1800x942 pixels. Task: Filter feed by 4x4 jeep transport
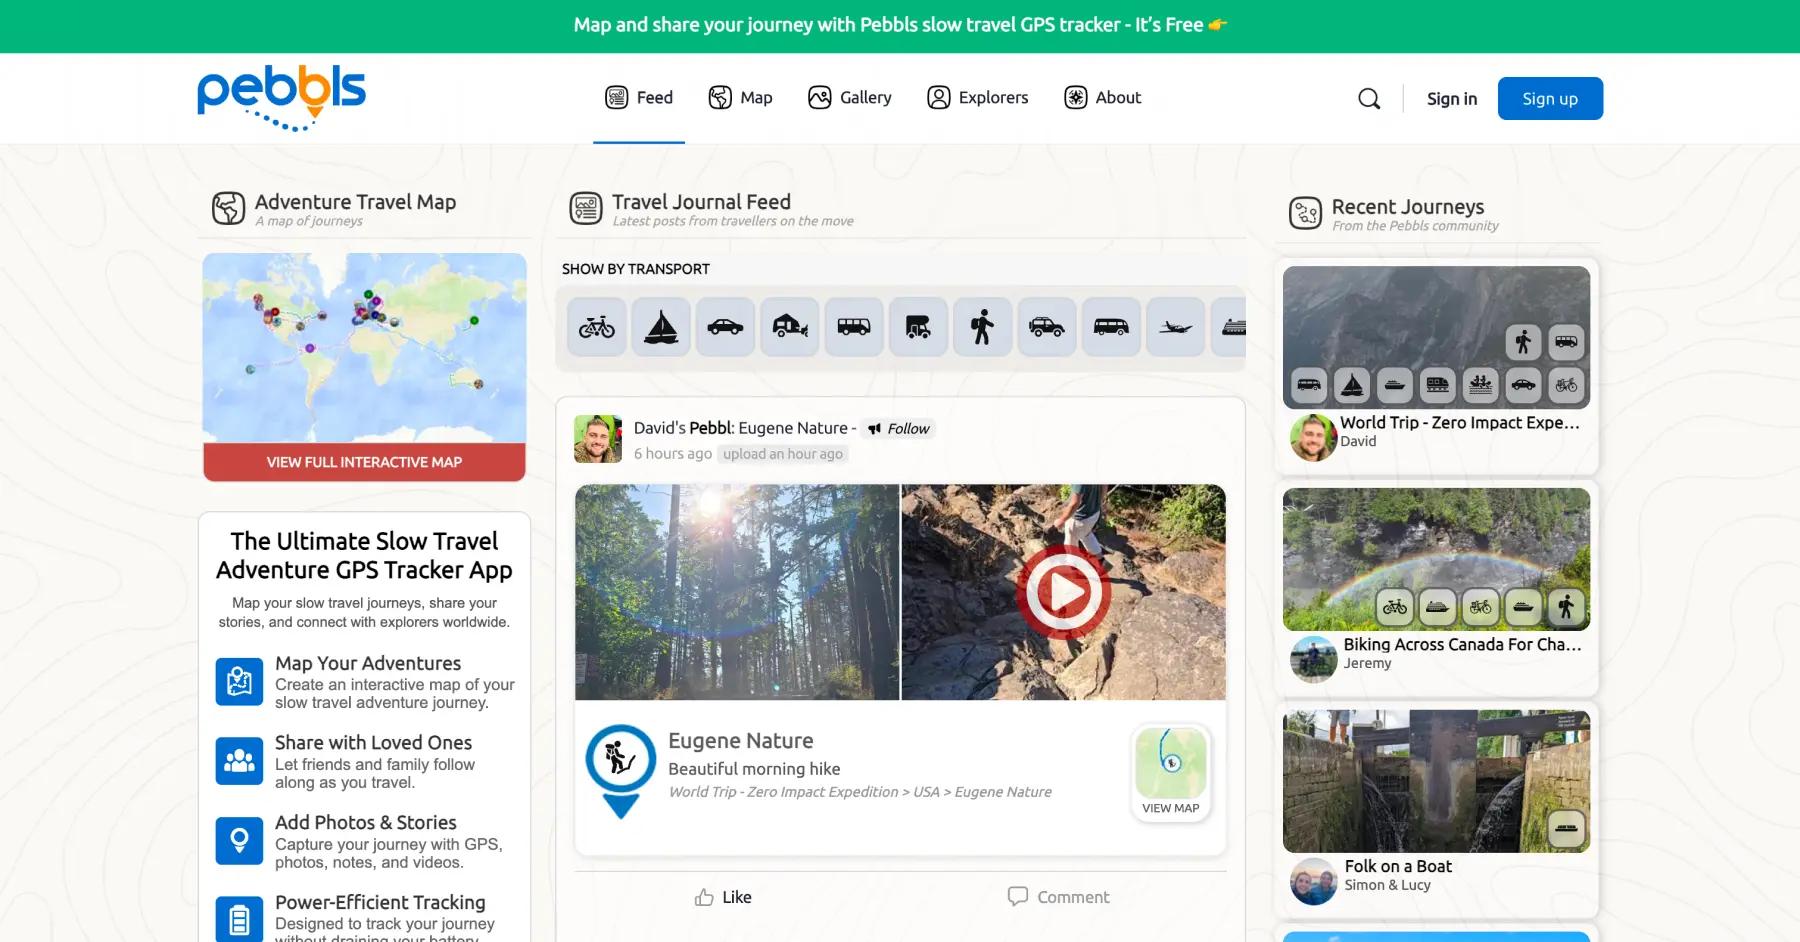[1047, 327]
